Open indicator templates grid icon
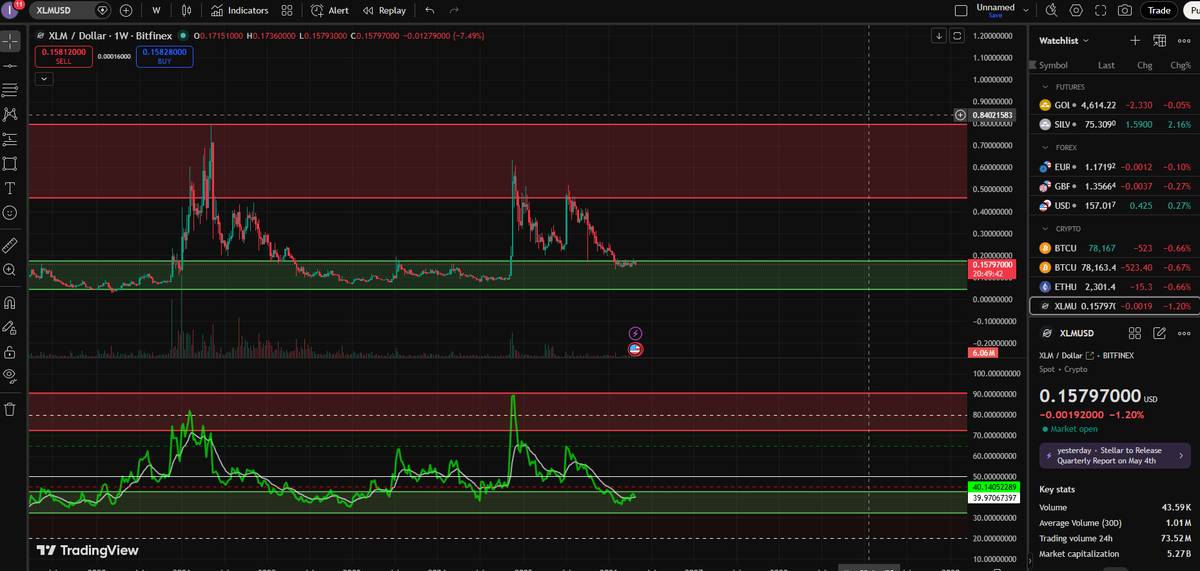 [x=287, y=10]
